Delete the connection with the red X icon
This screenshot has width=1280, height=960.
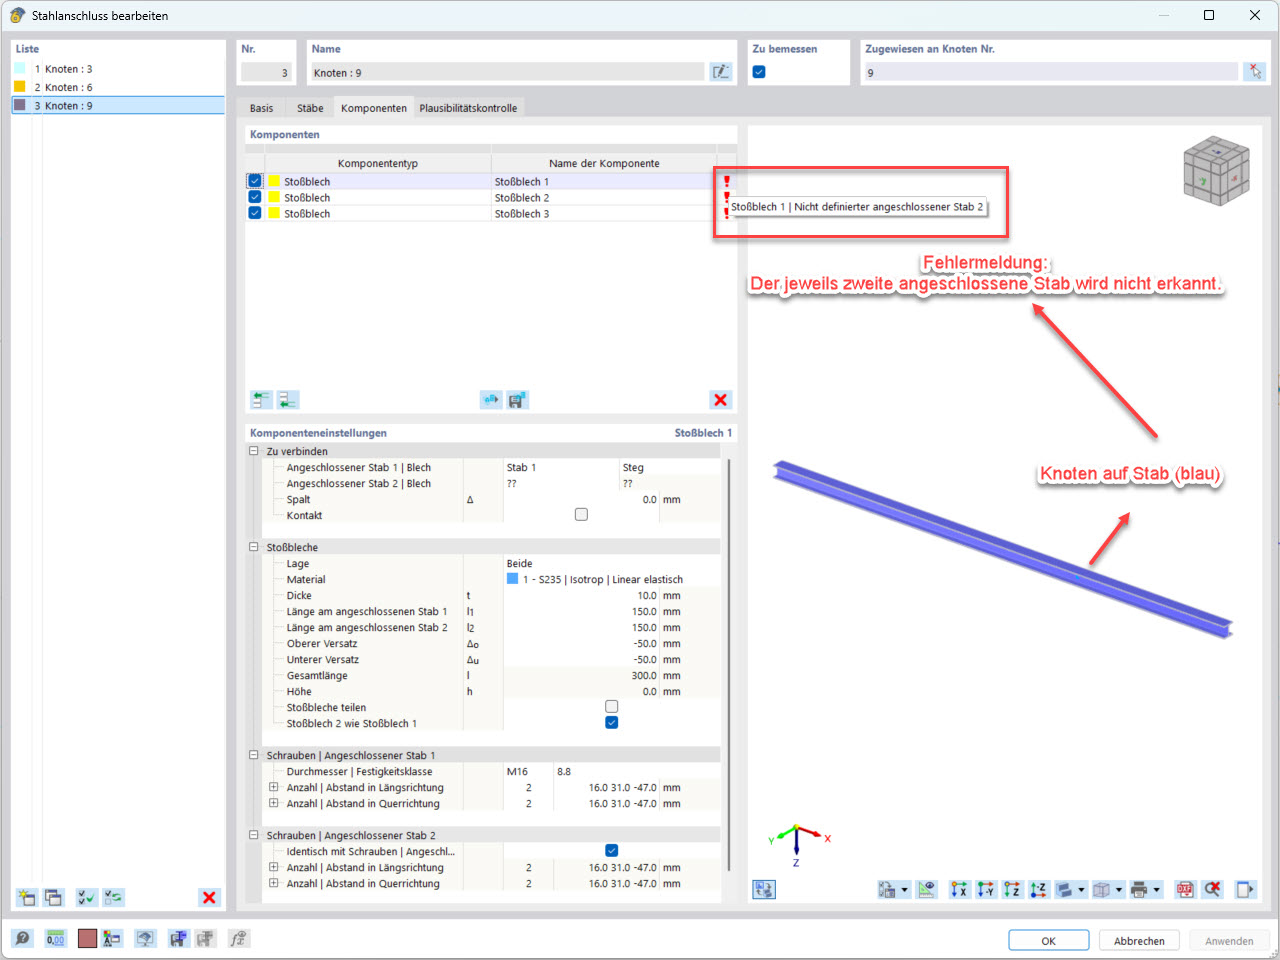[209, 897]
